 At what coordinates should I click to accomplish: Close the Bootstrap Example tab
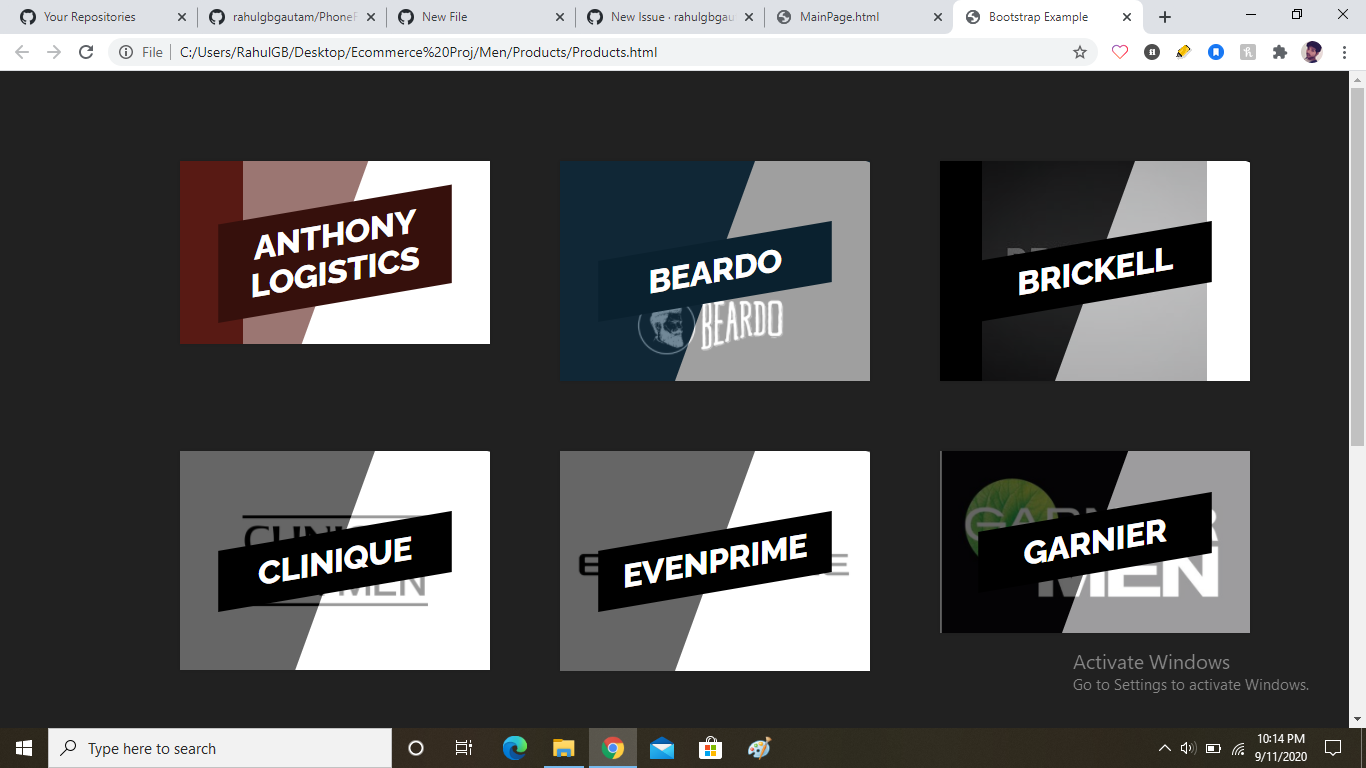coord(1127,17)
